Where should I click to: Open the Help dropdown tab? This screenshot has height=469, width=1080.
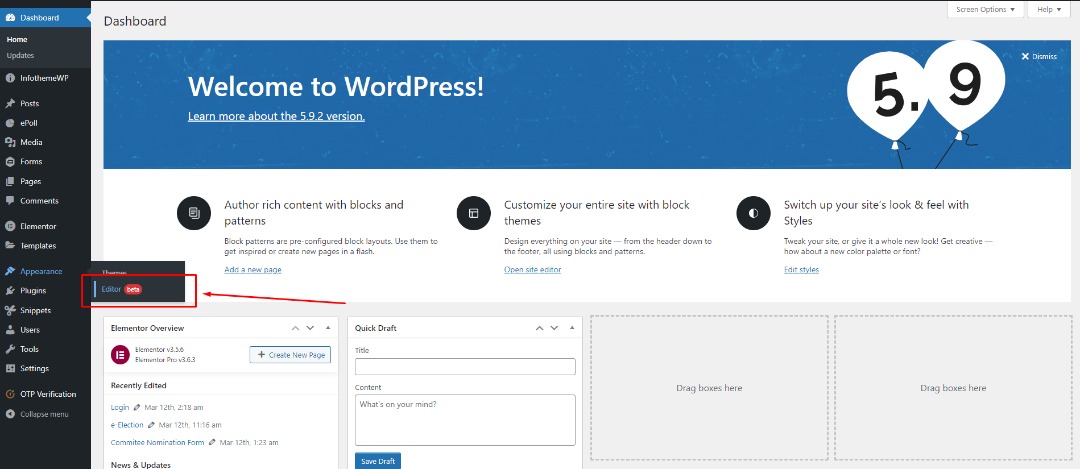click(x=1049, y=10)
